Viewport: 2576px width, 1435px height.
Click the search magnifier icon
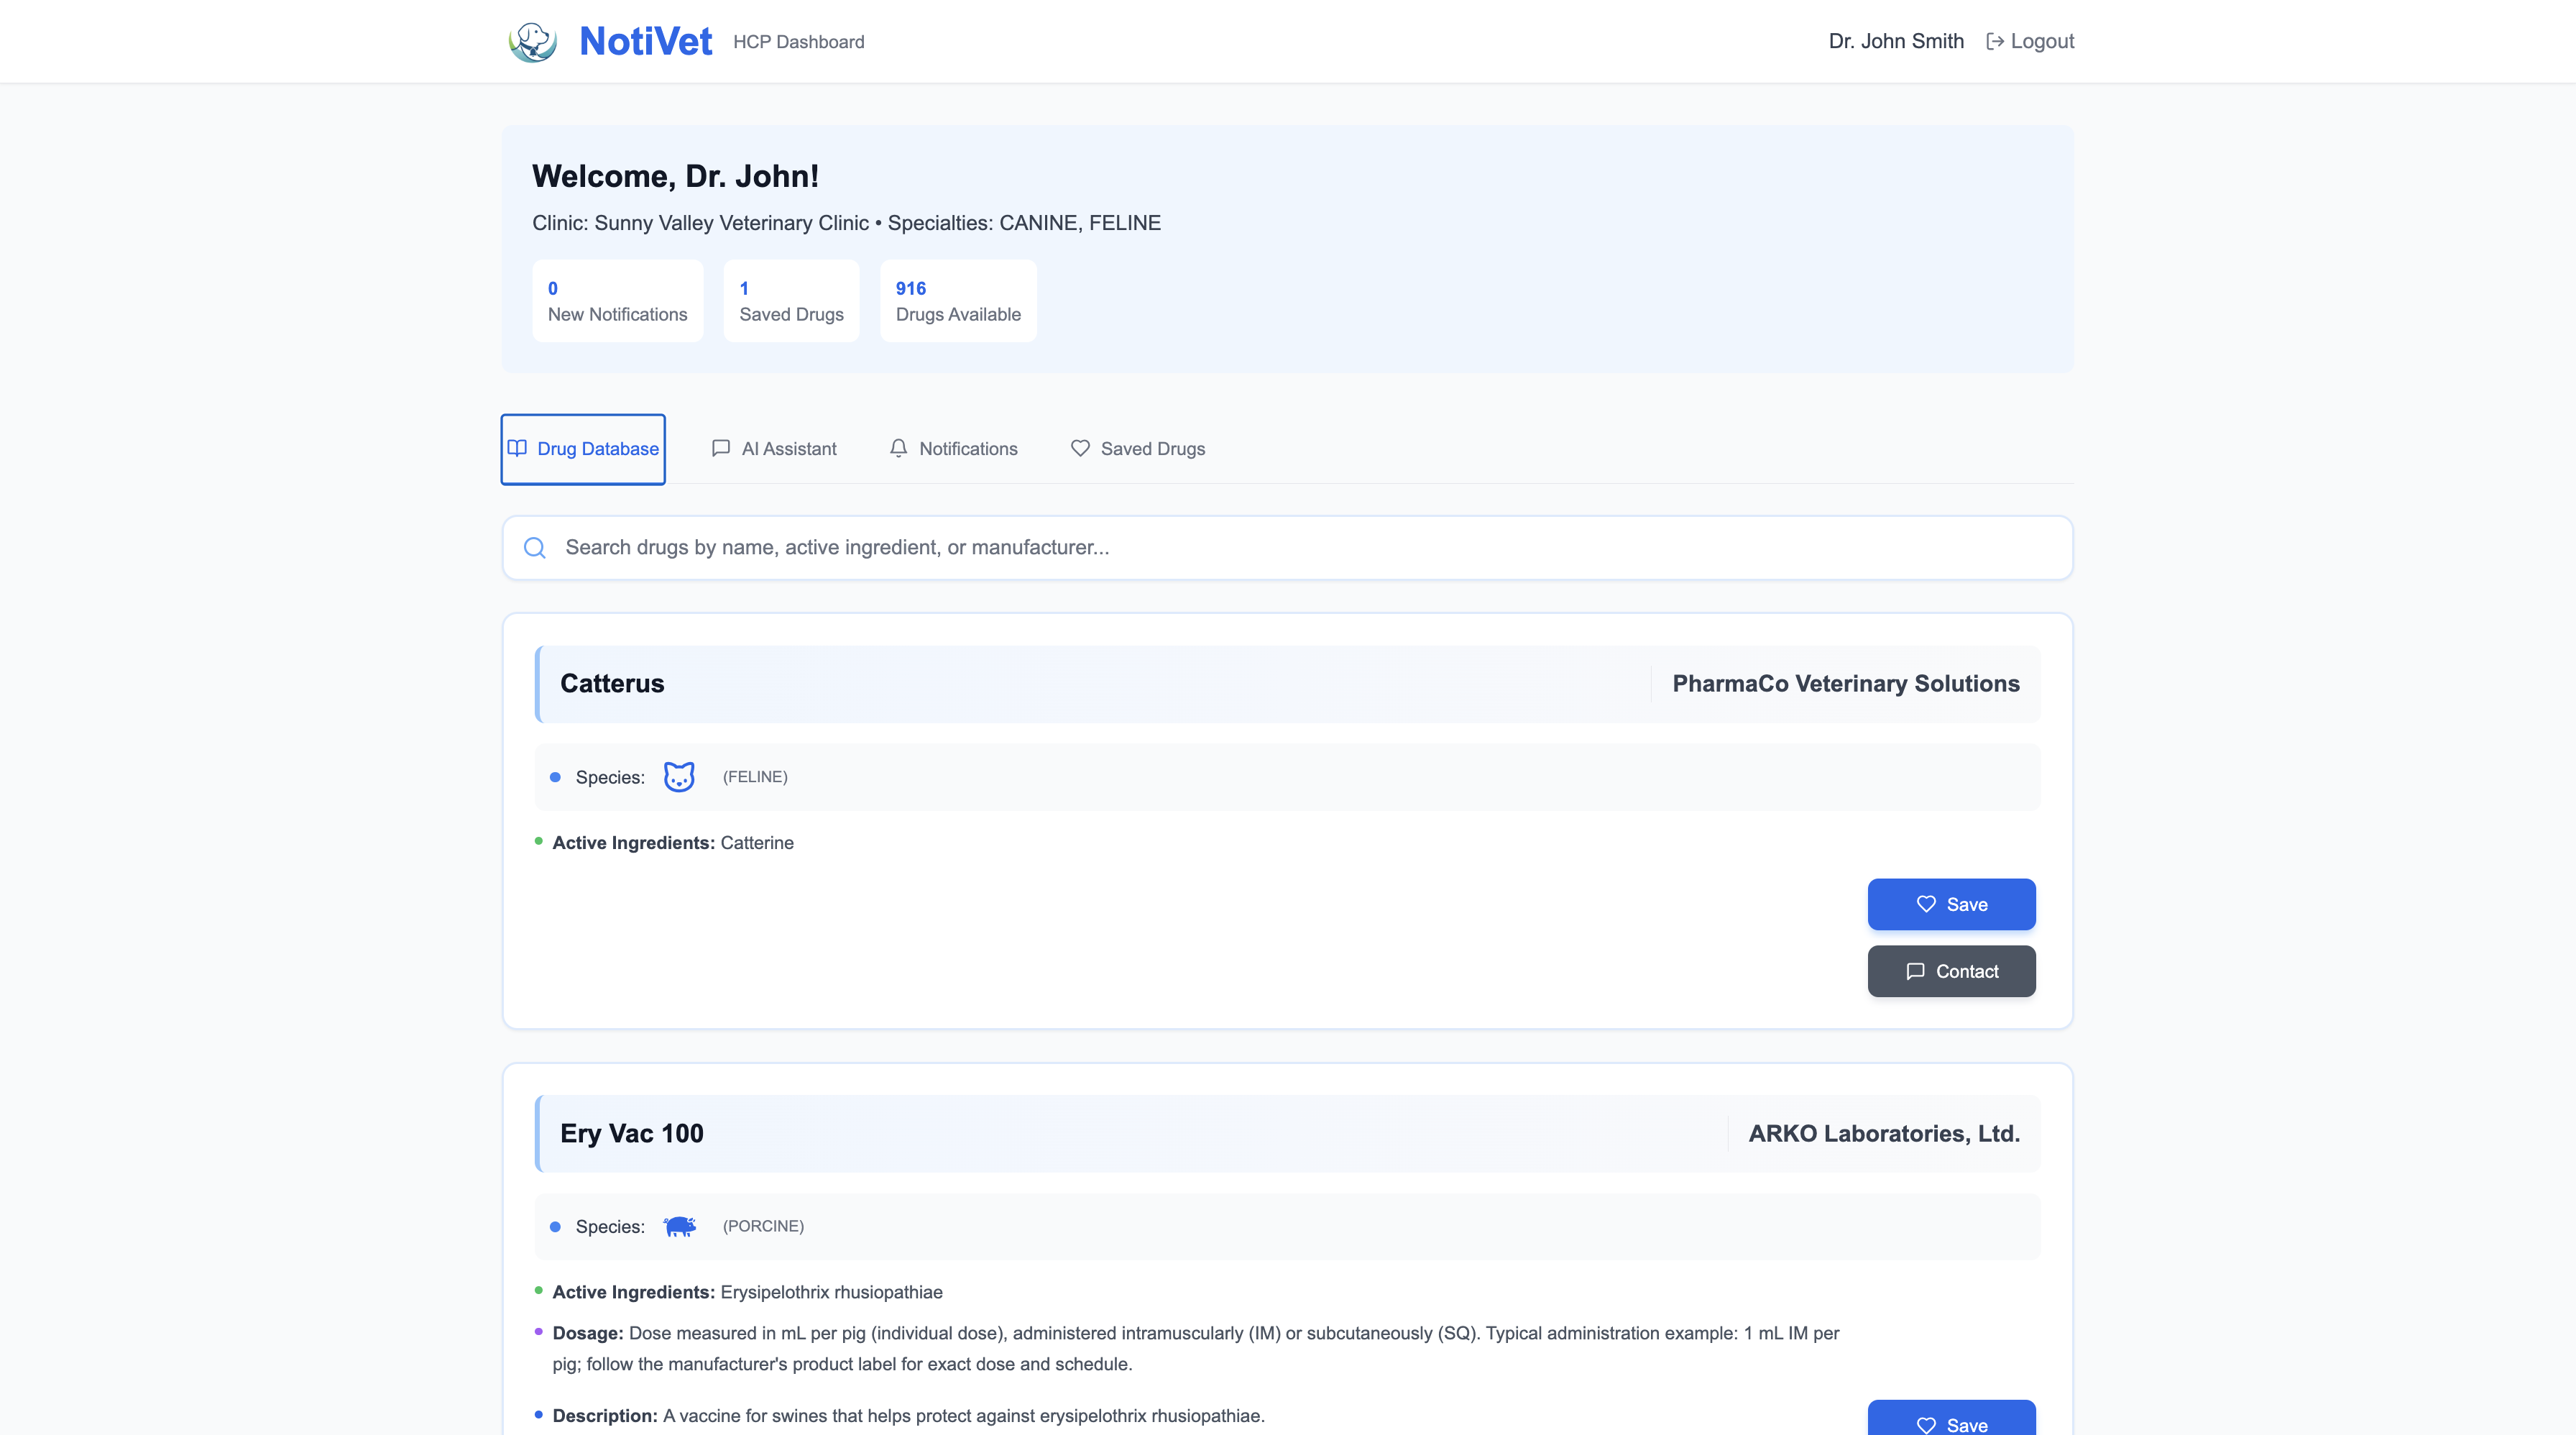[x=535, y=548]
